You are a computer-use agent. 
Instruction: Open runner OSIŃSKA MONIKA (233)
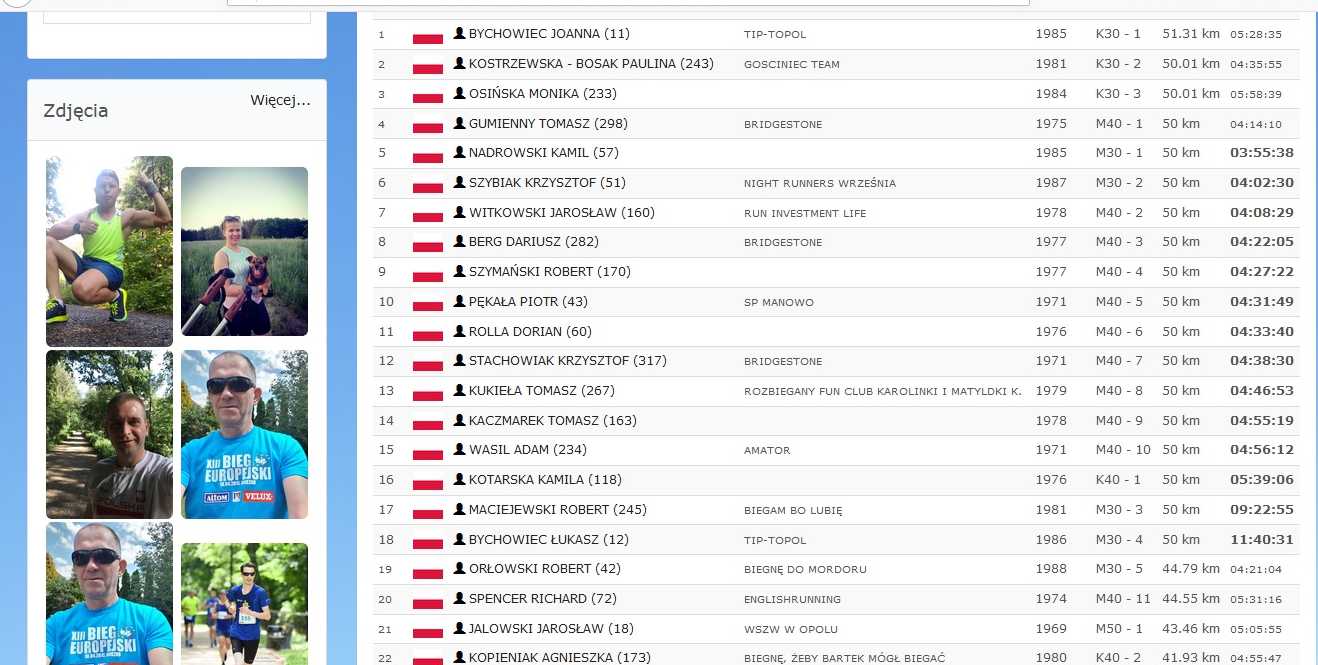(543, 93)
